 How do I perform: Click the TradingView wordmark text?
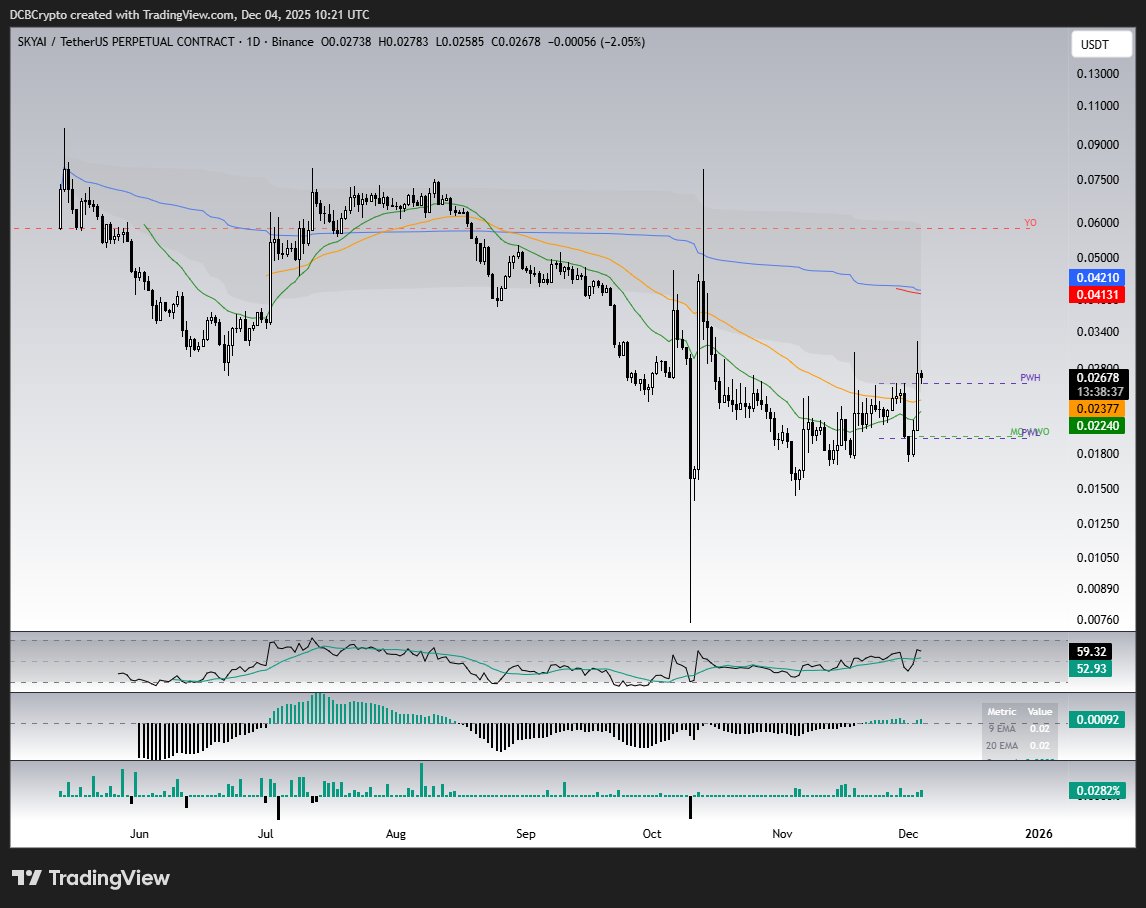109,879
